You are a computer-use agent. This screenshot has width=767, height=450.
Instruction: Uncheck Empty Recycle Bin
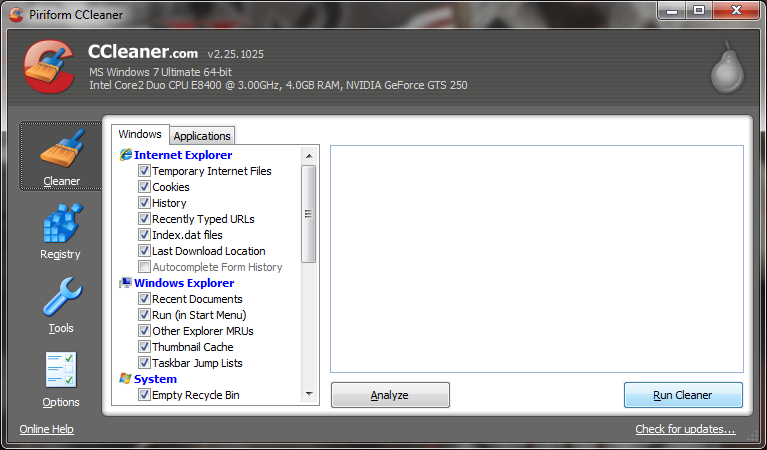click(144, 395)
